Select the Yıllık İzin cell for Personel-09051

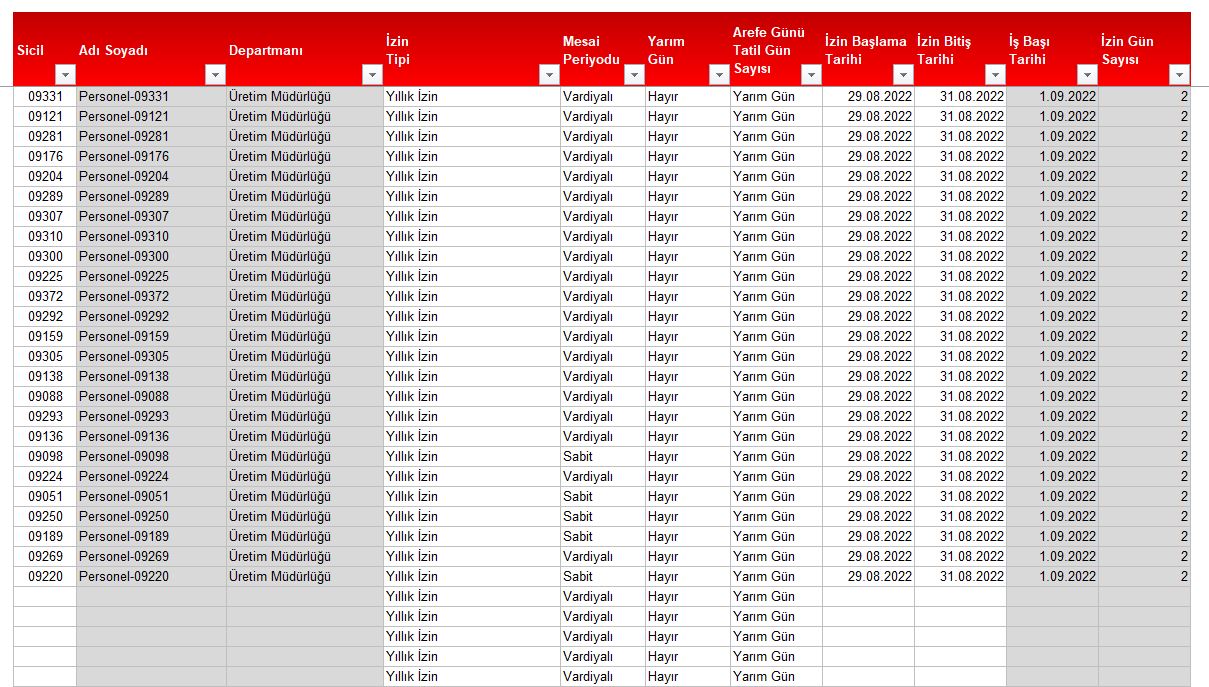tap(470, 497)
